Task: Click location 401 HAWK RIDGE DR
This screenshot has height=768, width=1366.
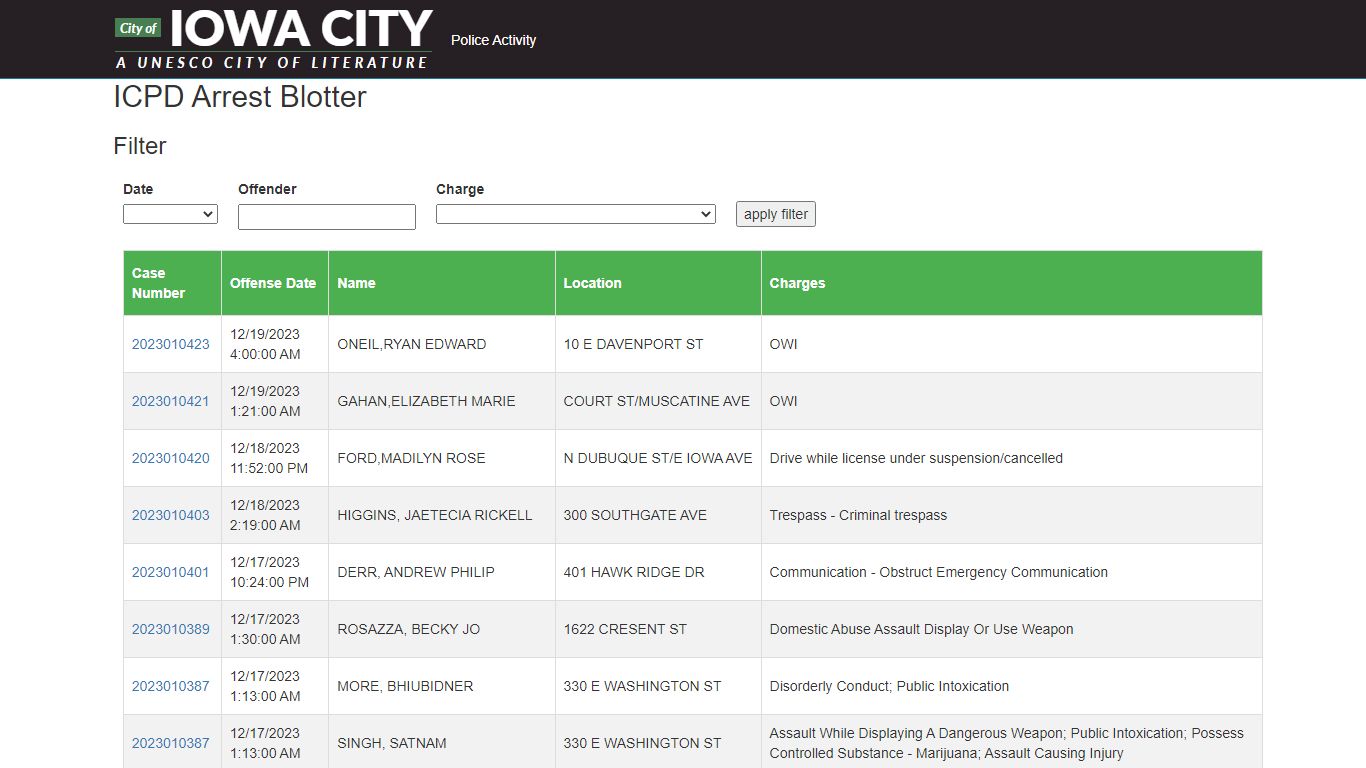Action: [634, 572]
